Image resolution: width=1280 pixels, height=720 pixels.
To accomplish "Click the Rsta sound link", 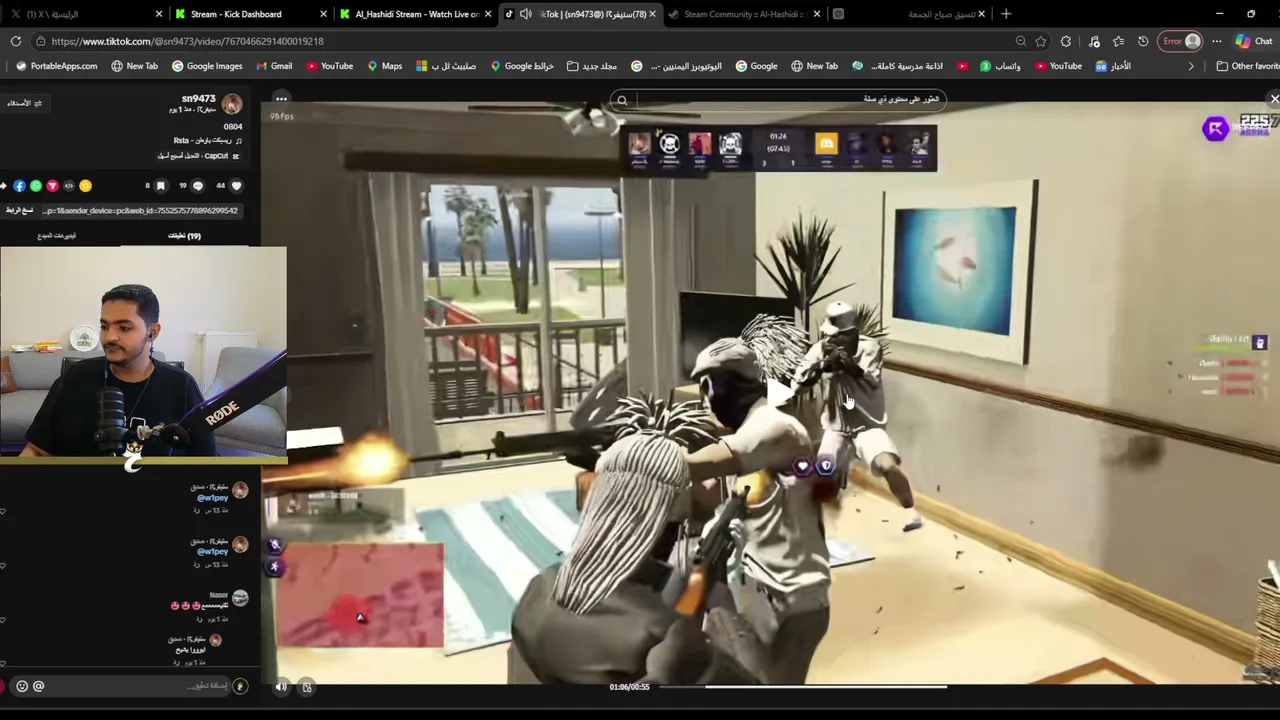I will [207, 141].
